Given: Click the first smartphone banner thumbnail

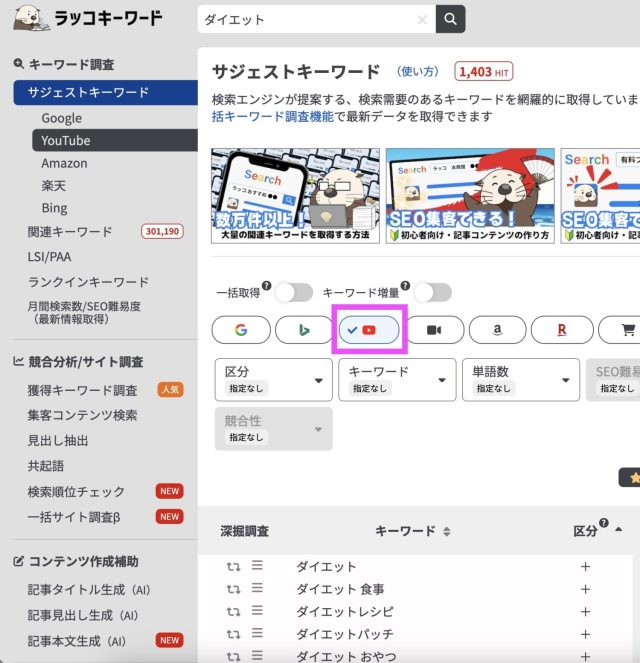Looking at the screenshot, I should (x=296, y=195).
